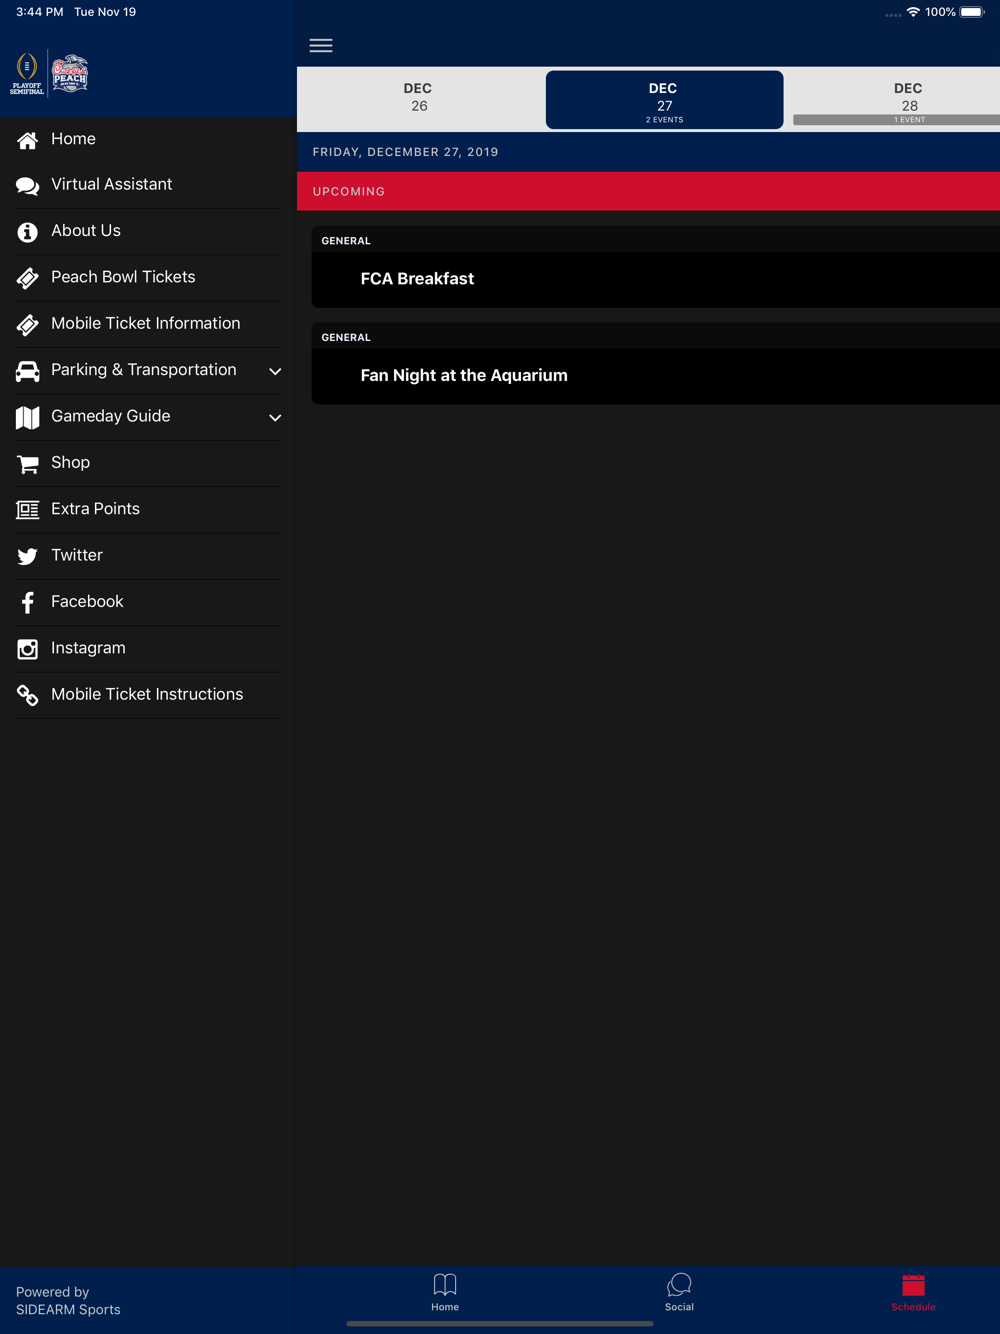Click the Home house icon in sidebar

pyautogui.click(x=28, y=140)
